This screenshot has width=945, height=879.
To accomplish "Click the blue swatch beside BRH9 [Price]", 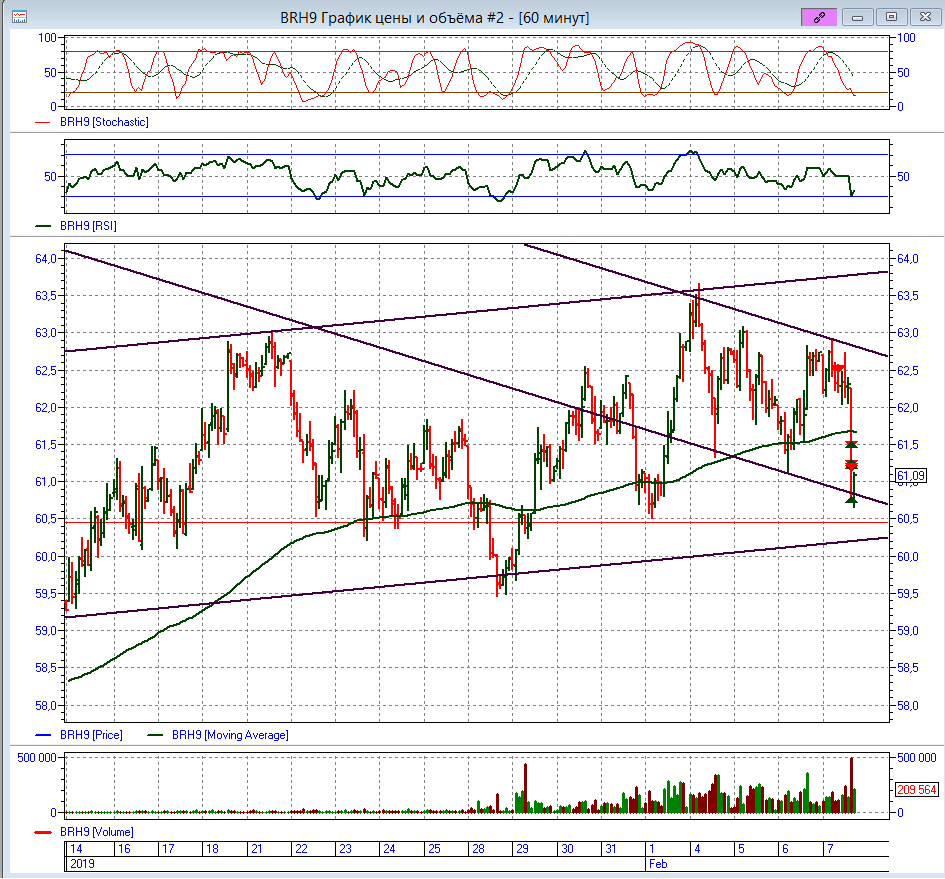I will click(x=44, y=735).
